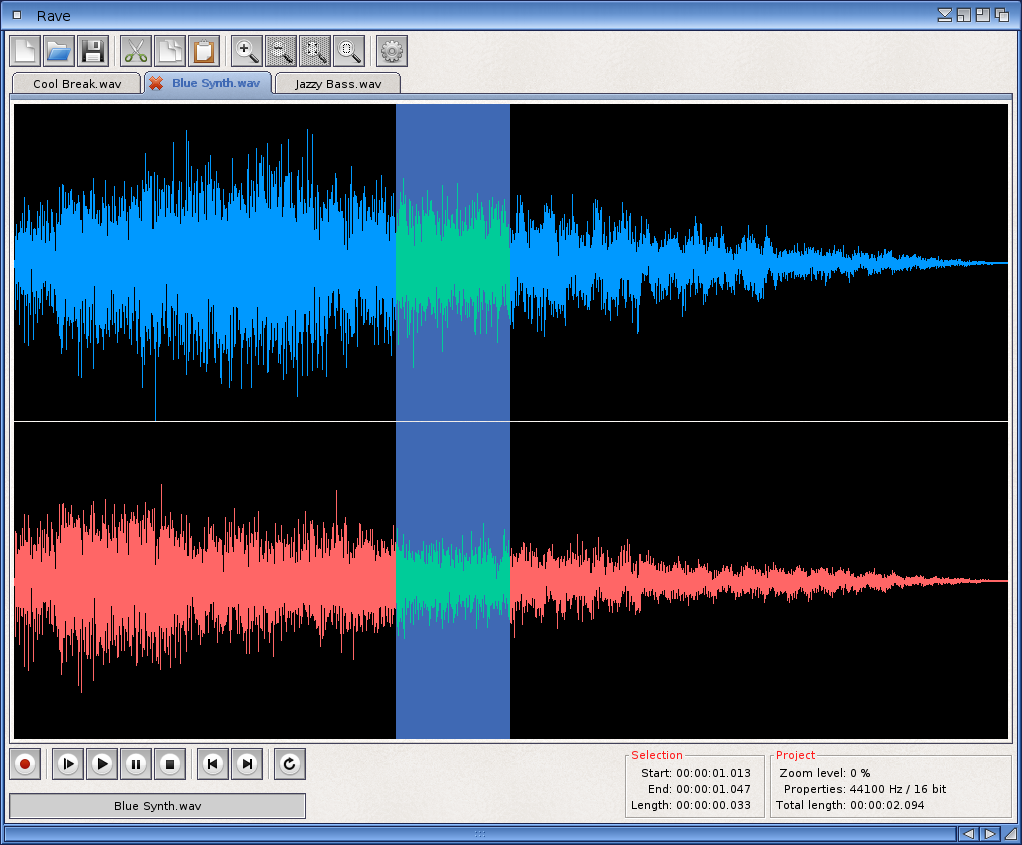Create a new audio file
The image size is (1022, 845).
[25, 51]
